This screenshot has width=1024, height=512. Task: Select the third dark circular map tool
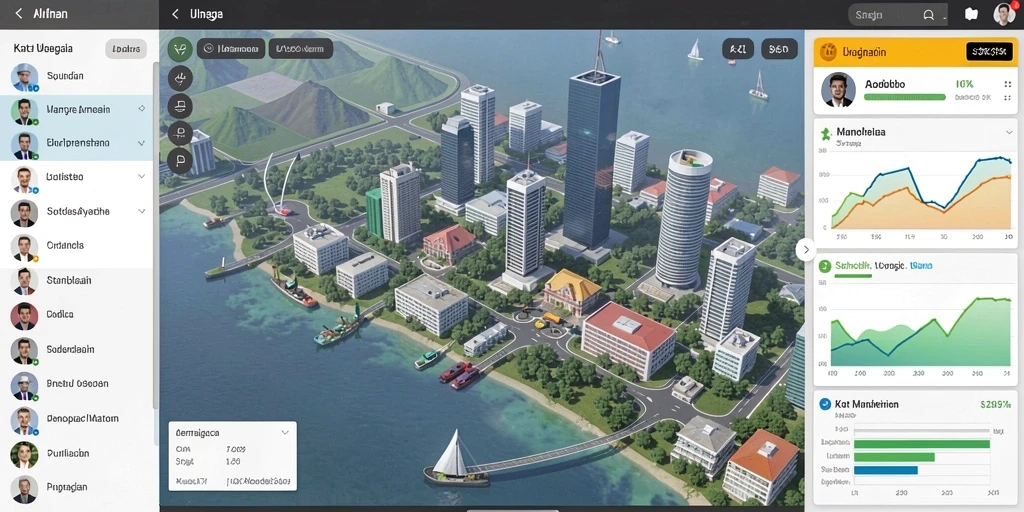[180, 105]
